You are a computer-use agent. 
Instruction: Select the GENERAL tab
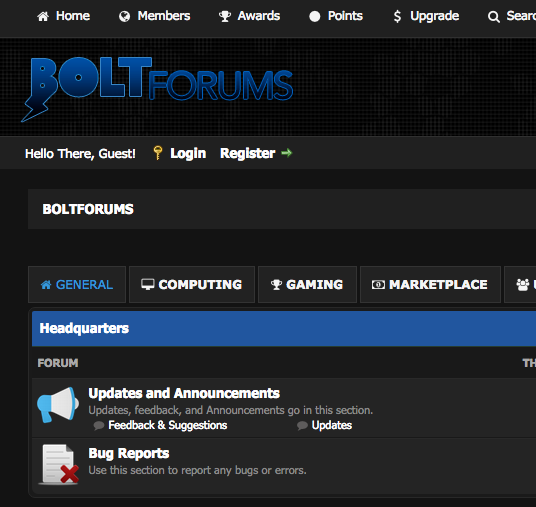tap(77, 284)
